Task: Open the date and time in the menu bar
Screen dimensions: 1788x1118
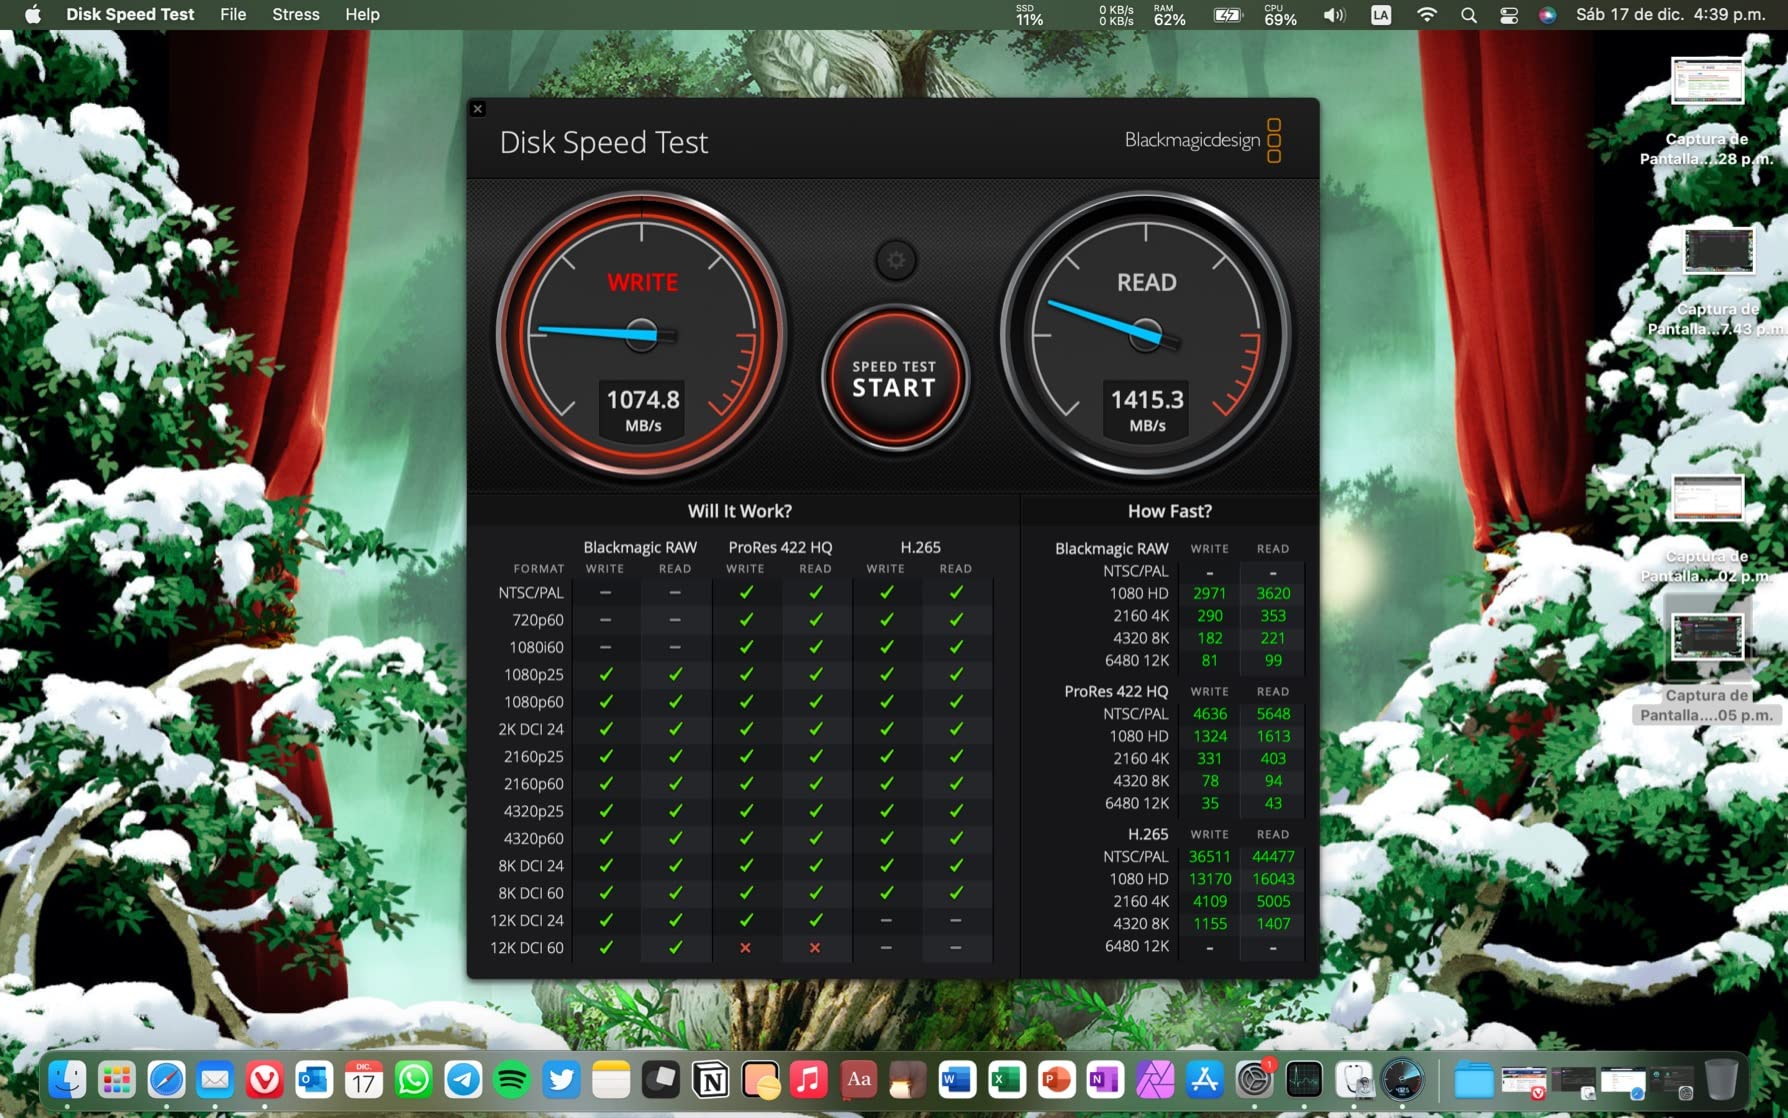Action: pyautogui.click(x=1671, y=14)
